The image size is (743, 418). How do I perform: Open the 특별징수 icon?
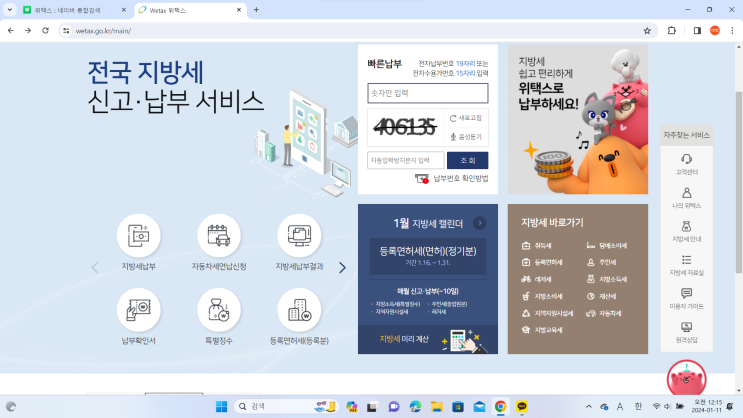pyautogui.click(x=219, y=310)
